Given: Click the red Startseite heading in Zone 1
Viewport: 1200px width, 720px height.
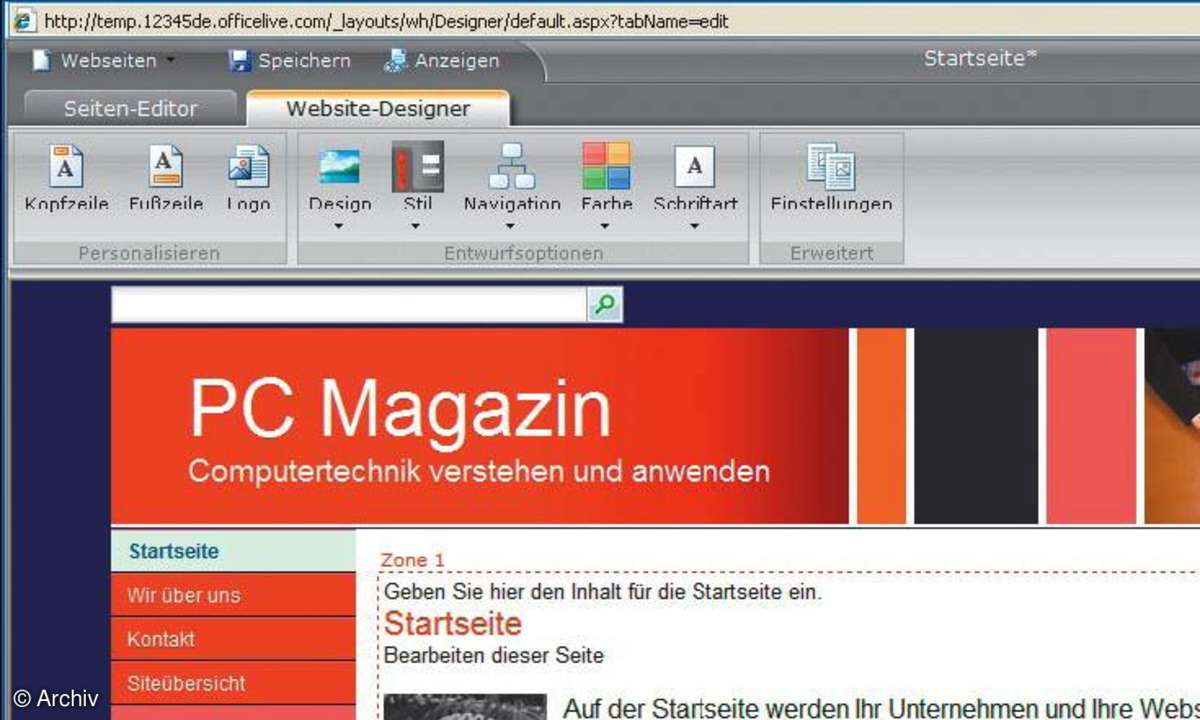Looking at the screenshot, I should tap(453, 624).
